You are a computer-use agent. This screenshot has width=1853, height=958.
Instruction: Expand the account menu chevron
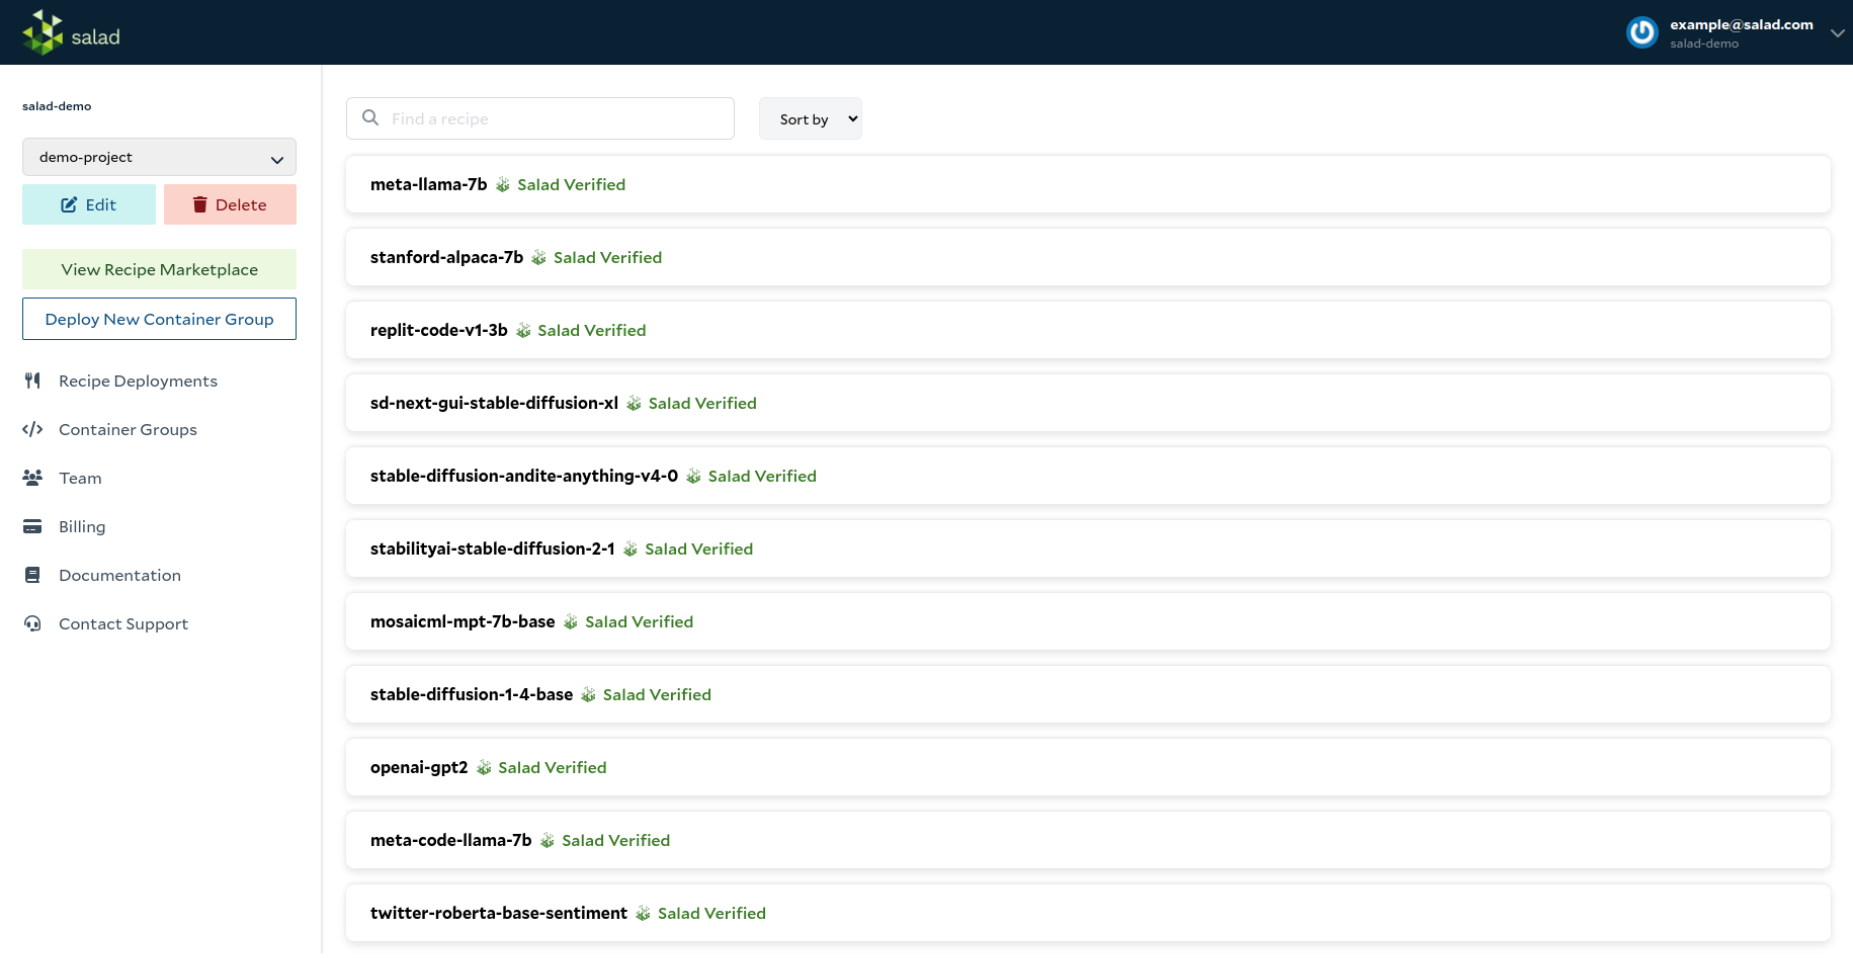[1837, 33]
